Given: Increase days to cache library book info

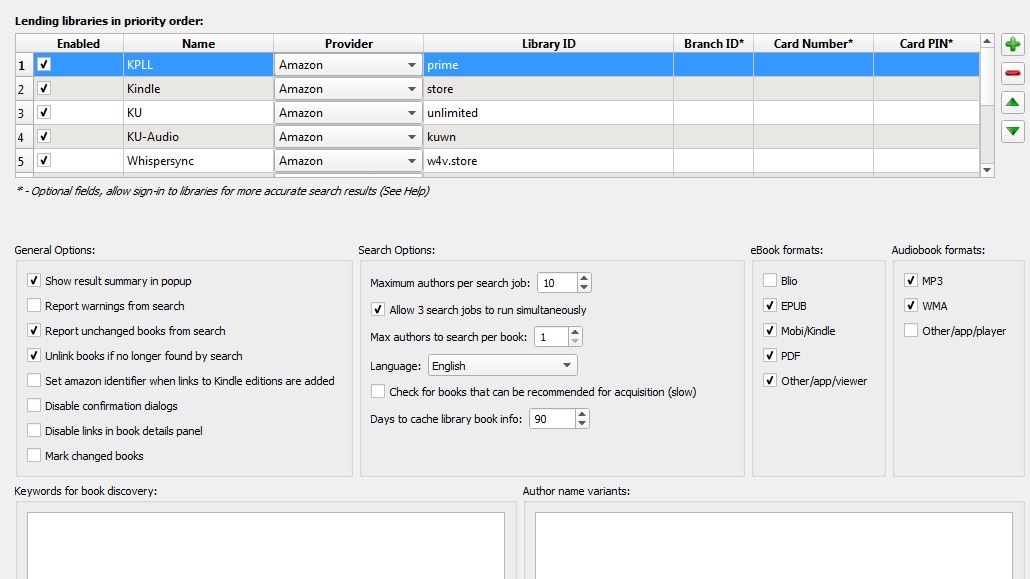Looking at the screenshot, I should [582, 414].
